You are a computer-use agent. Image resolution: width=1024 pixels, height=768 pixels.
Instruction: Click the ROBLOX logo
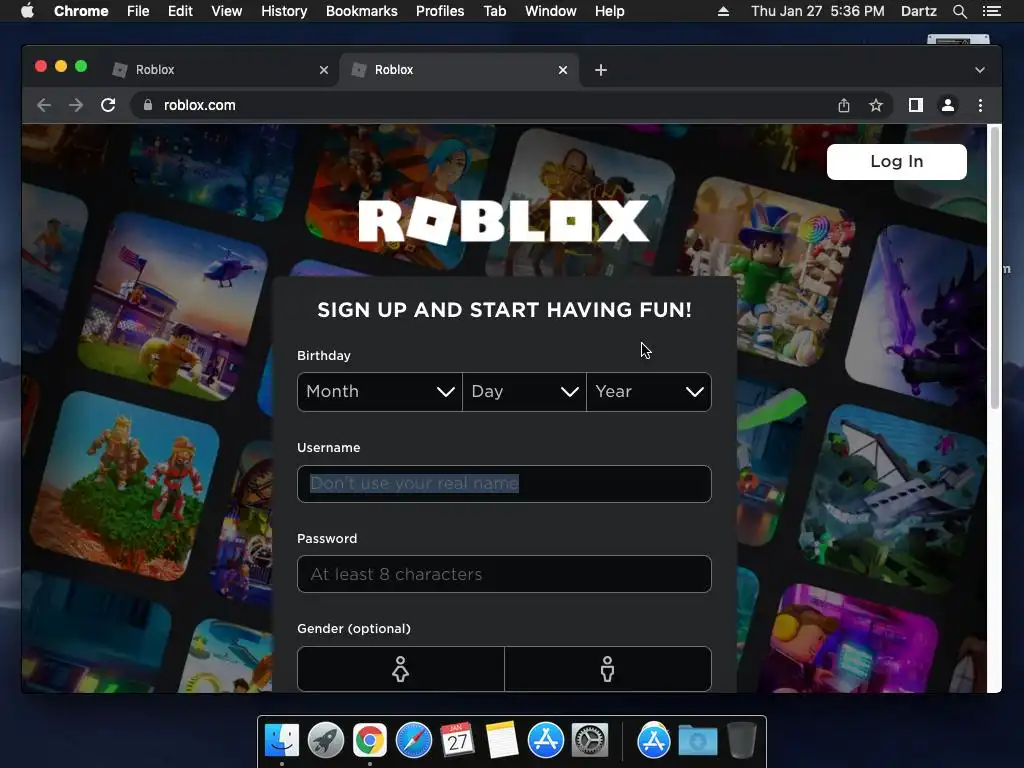click(x=504, y=222)
